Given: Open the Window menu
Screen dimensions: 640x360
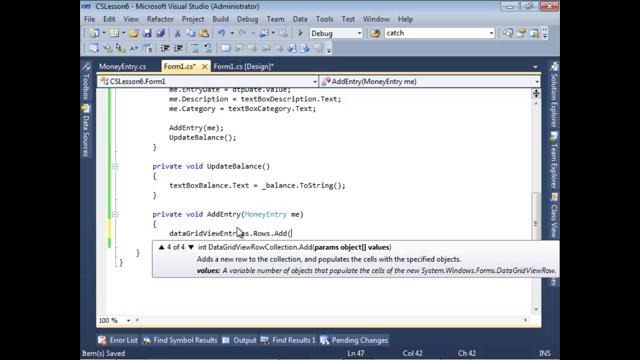Looking at the screenshot, I should point(376,19).
